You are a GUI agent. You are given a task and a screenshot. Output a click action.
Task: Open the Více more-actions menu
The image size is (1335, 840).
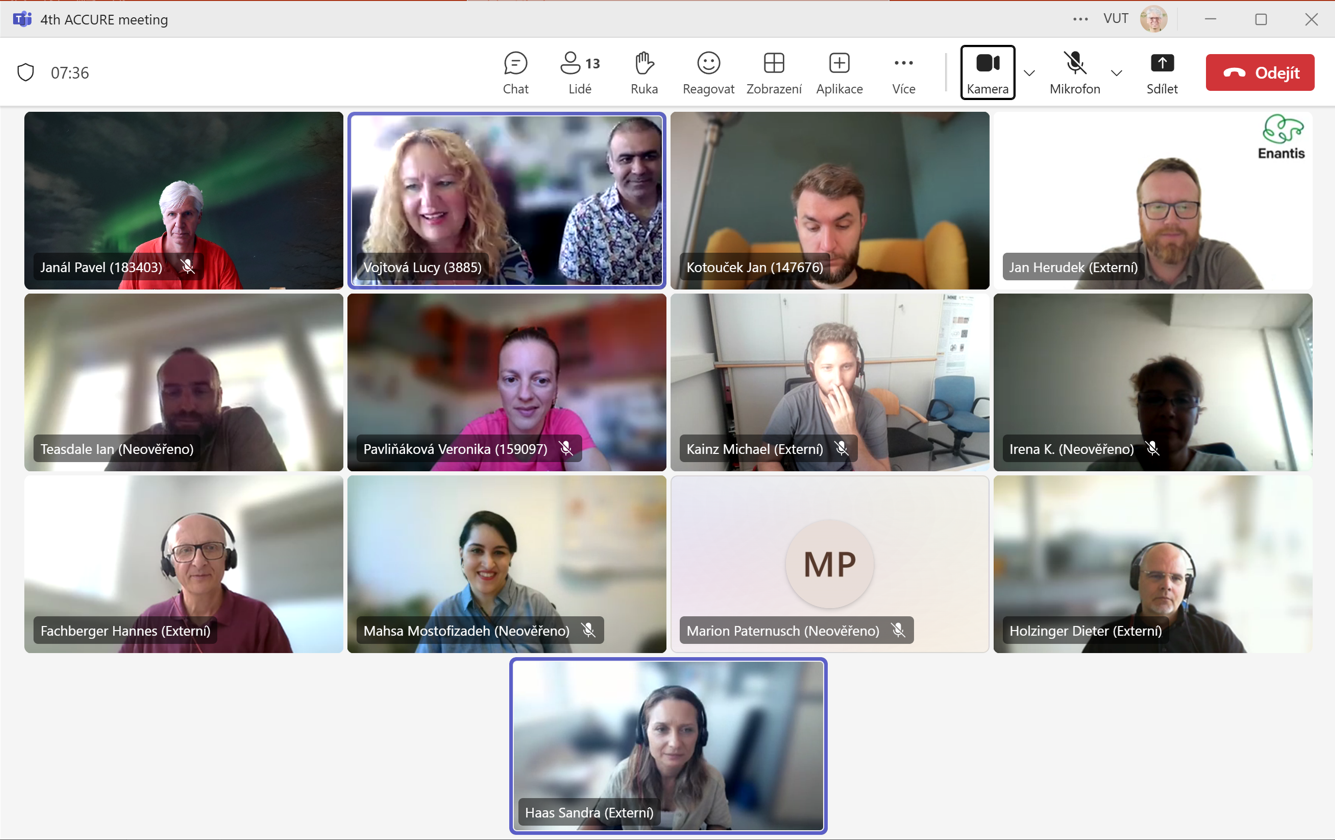903,73
